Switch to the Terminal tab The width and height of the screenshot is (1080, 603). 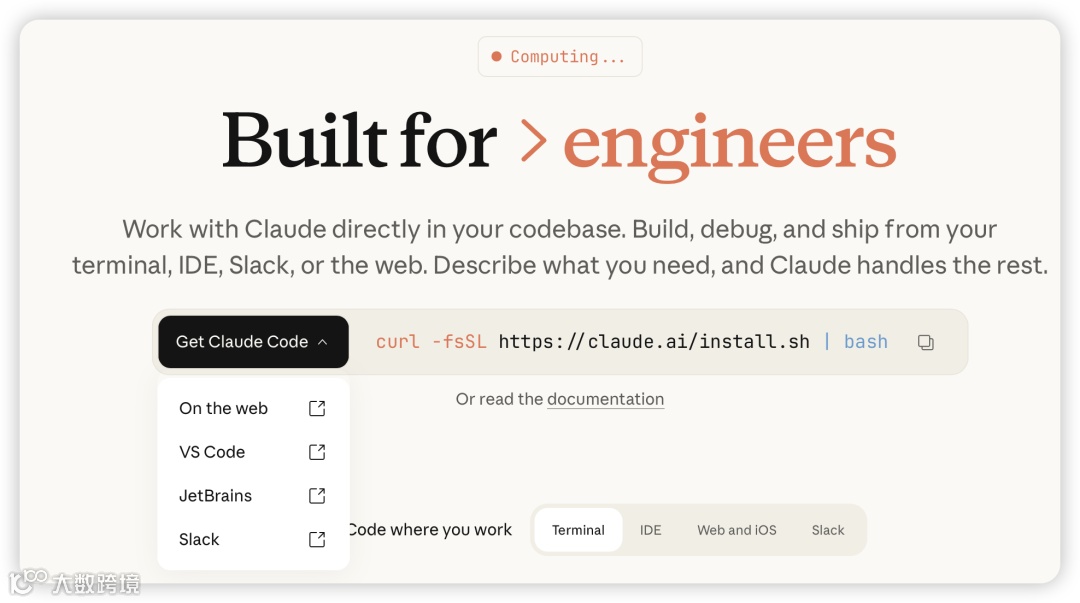point(578,530)
